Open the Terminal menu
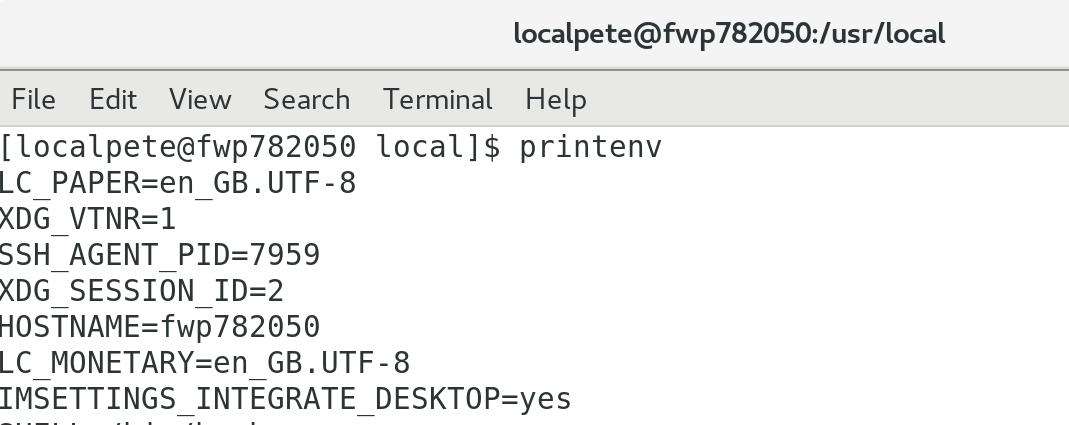The image size is (1069, 425). click(x=438, y=100)
